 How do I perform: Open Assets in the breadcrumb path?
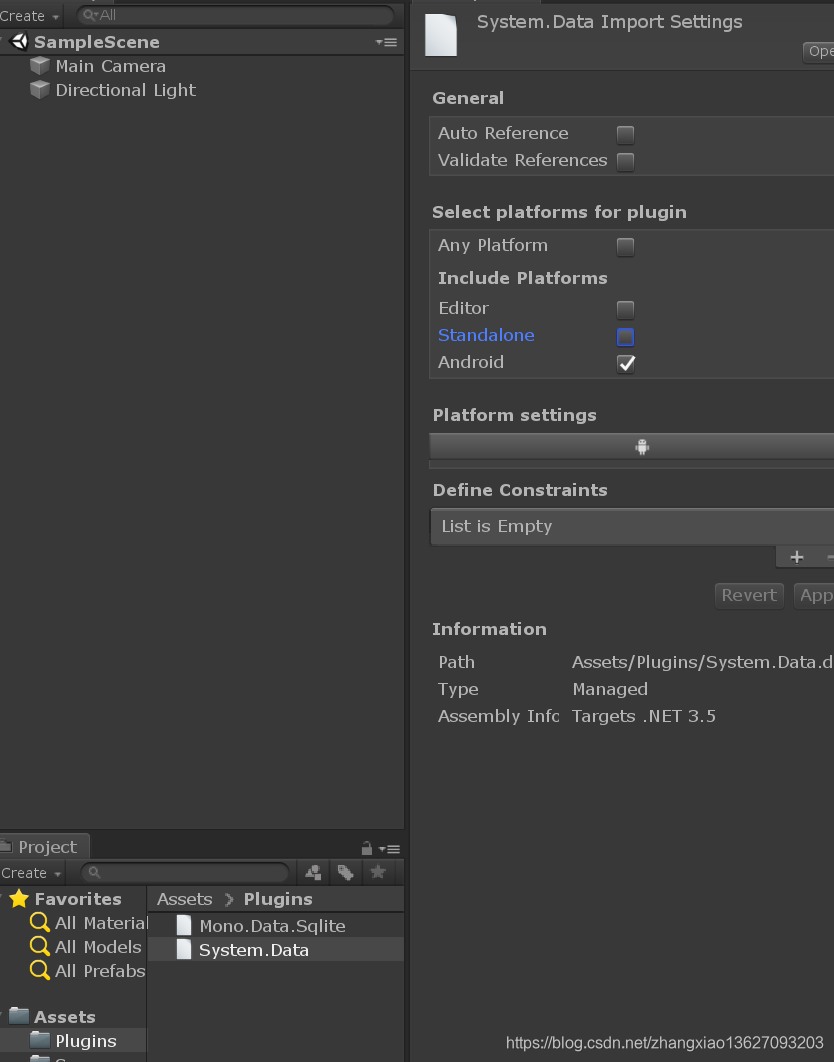(184, 898)
